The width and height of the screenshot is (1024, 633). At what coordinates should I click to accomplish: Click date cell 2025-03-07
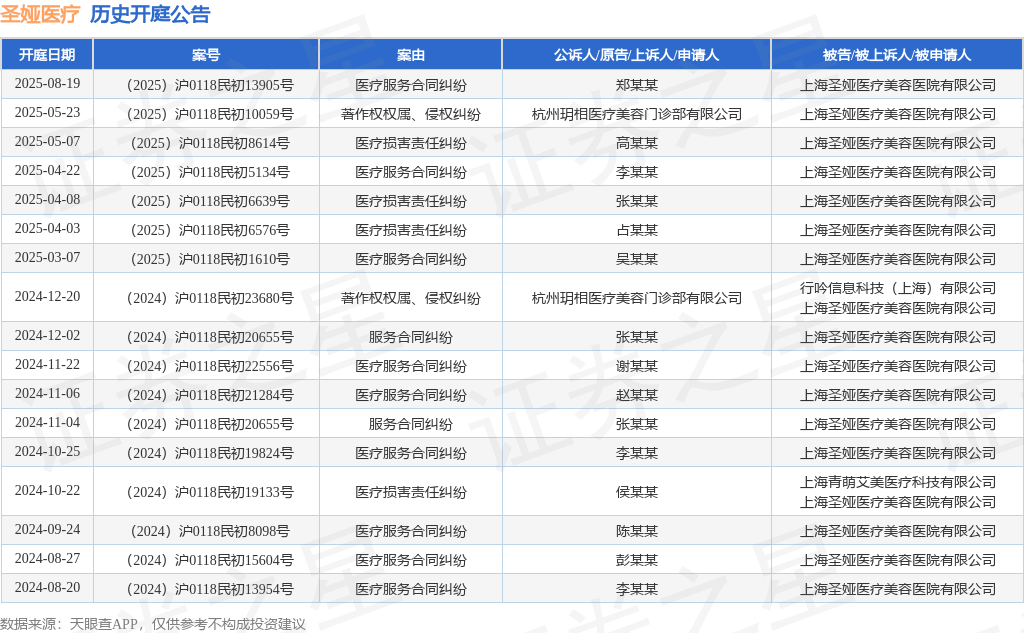pos(47,257)
